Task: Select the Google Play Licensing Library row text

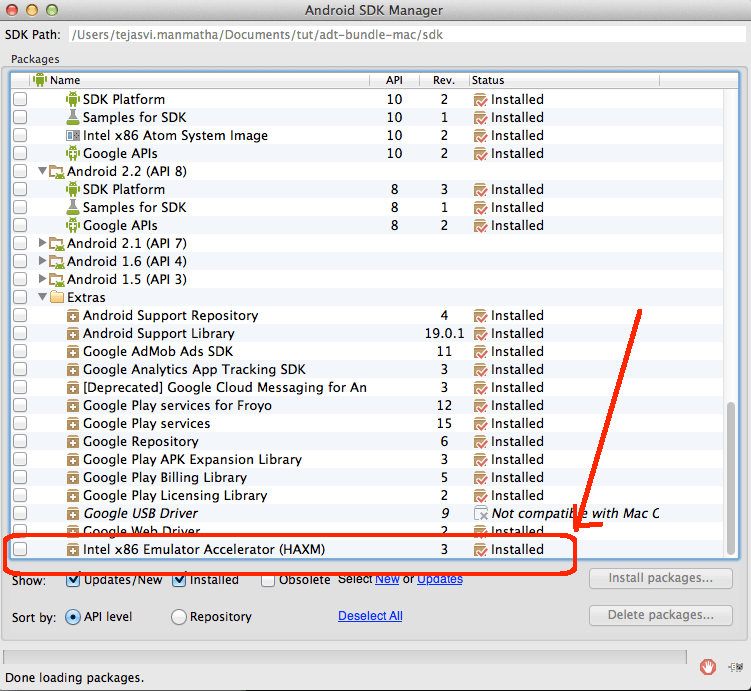Action: 175,495
